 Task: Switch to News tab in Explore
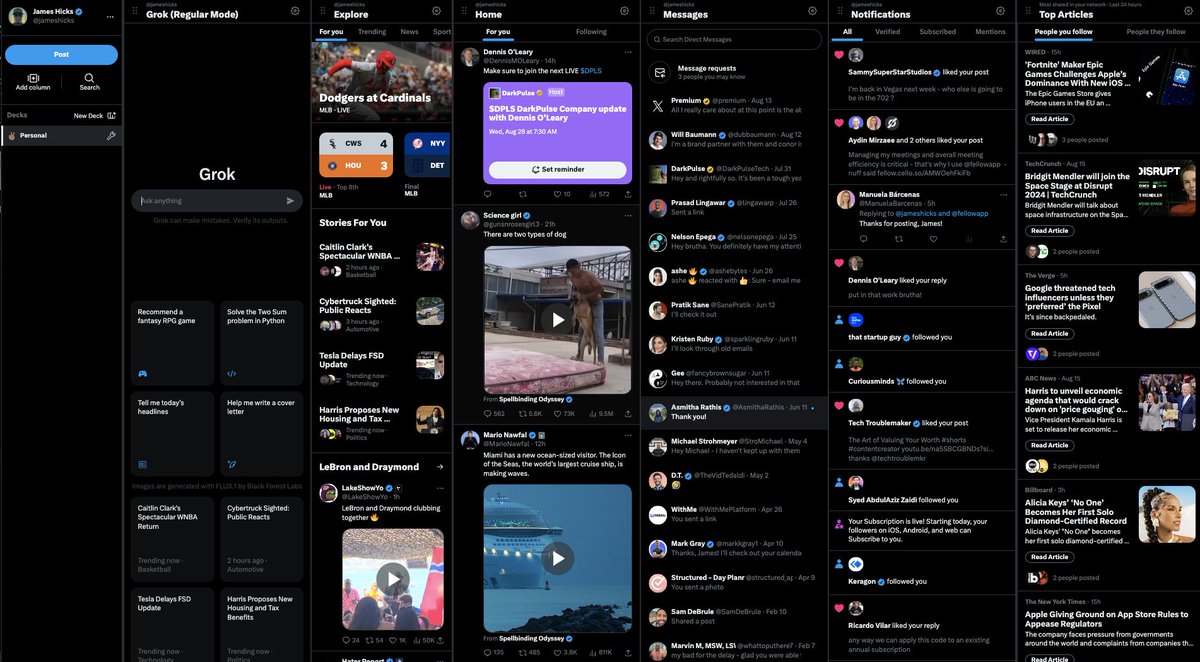click(410, 32)
